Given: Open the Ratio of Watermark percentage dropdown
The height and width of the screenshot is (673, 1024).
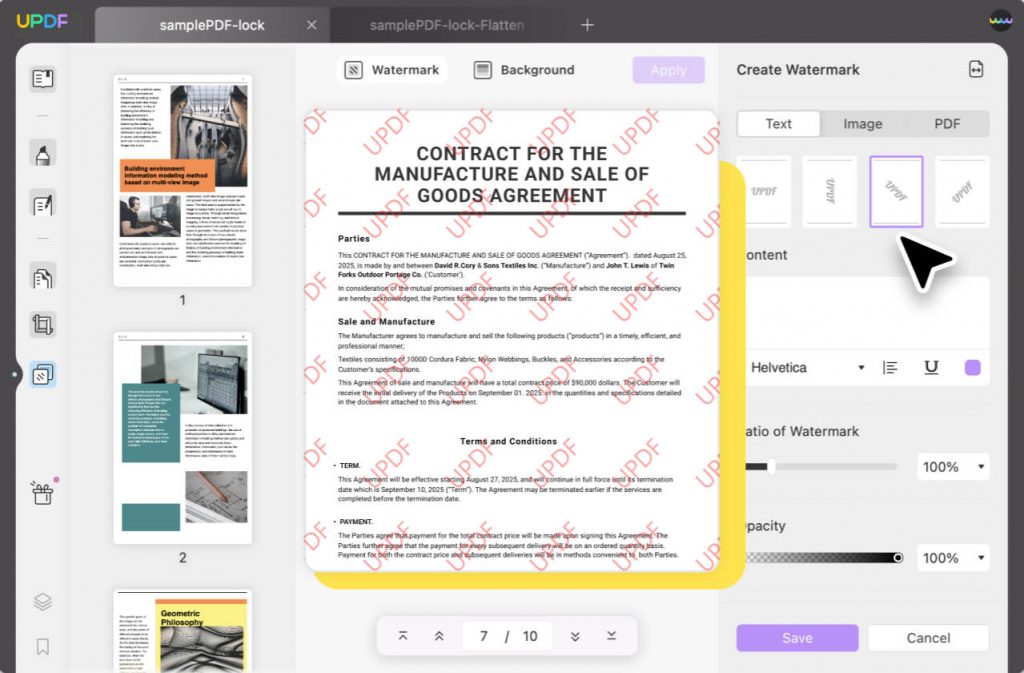Looking at the screenshot, I should coord(953,466).
